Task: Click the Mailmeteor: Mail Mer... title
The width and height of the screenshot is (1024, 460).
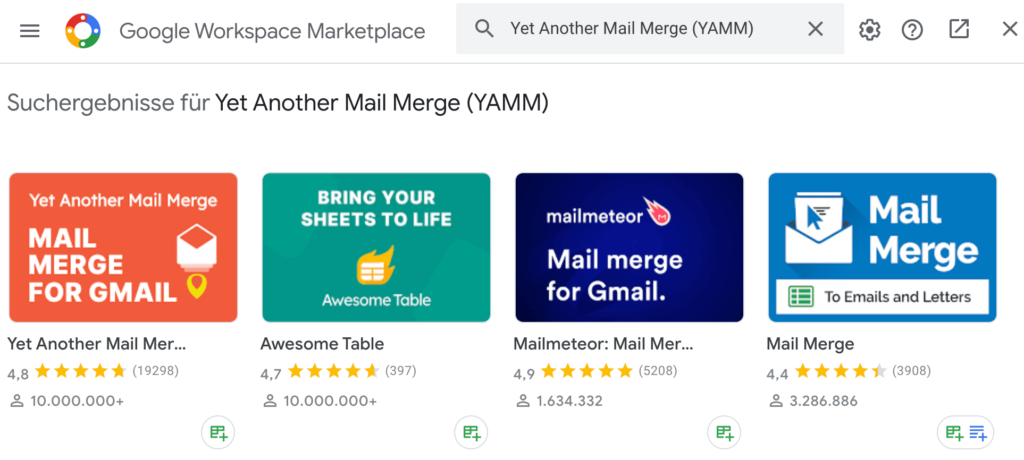Action: click(x=603, y=344)
